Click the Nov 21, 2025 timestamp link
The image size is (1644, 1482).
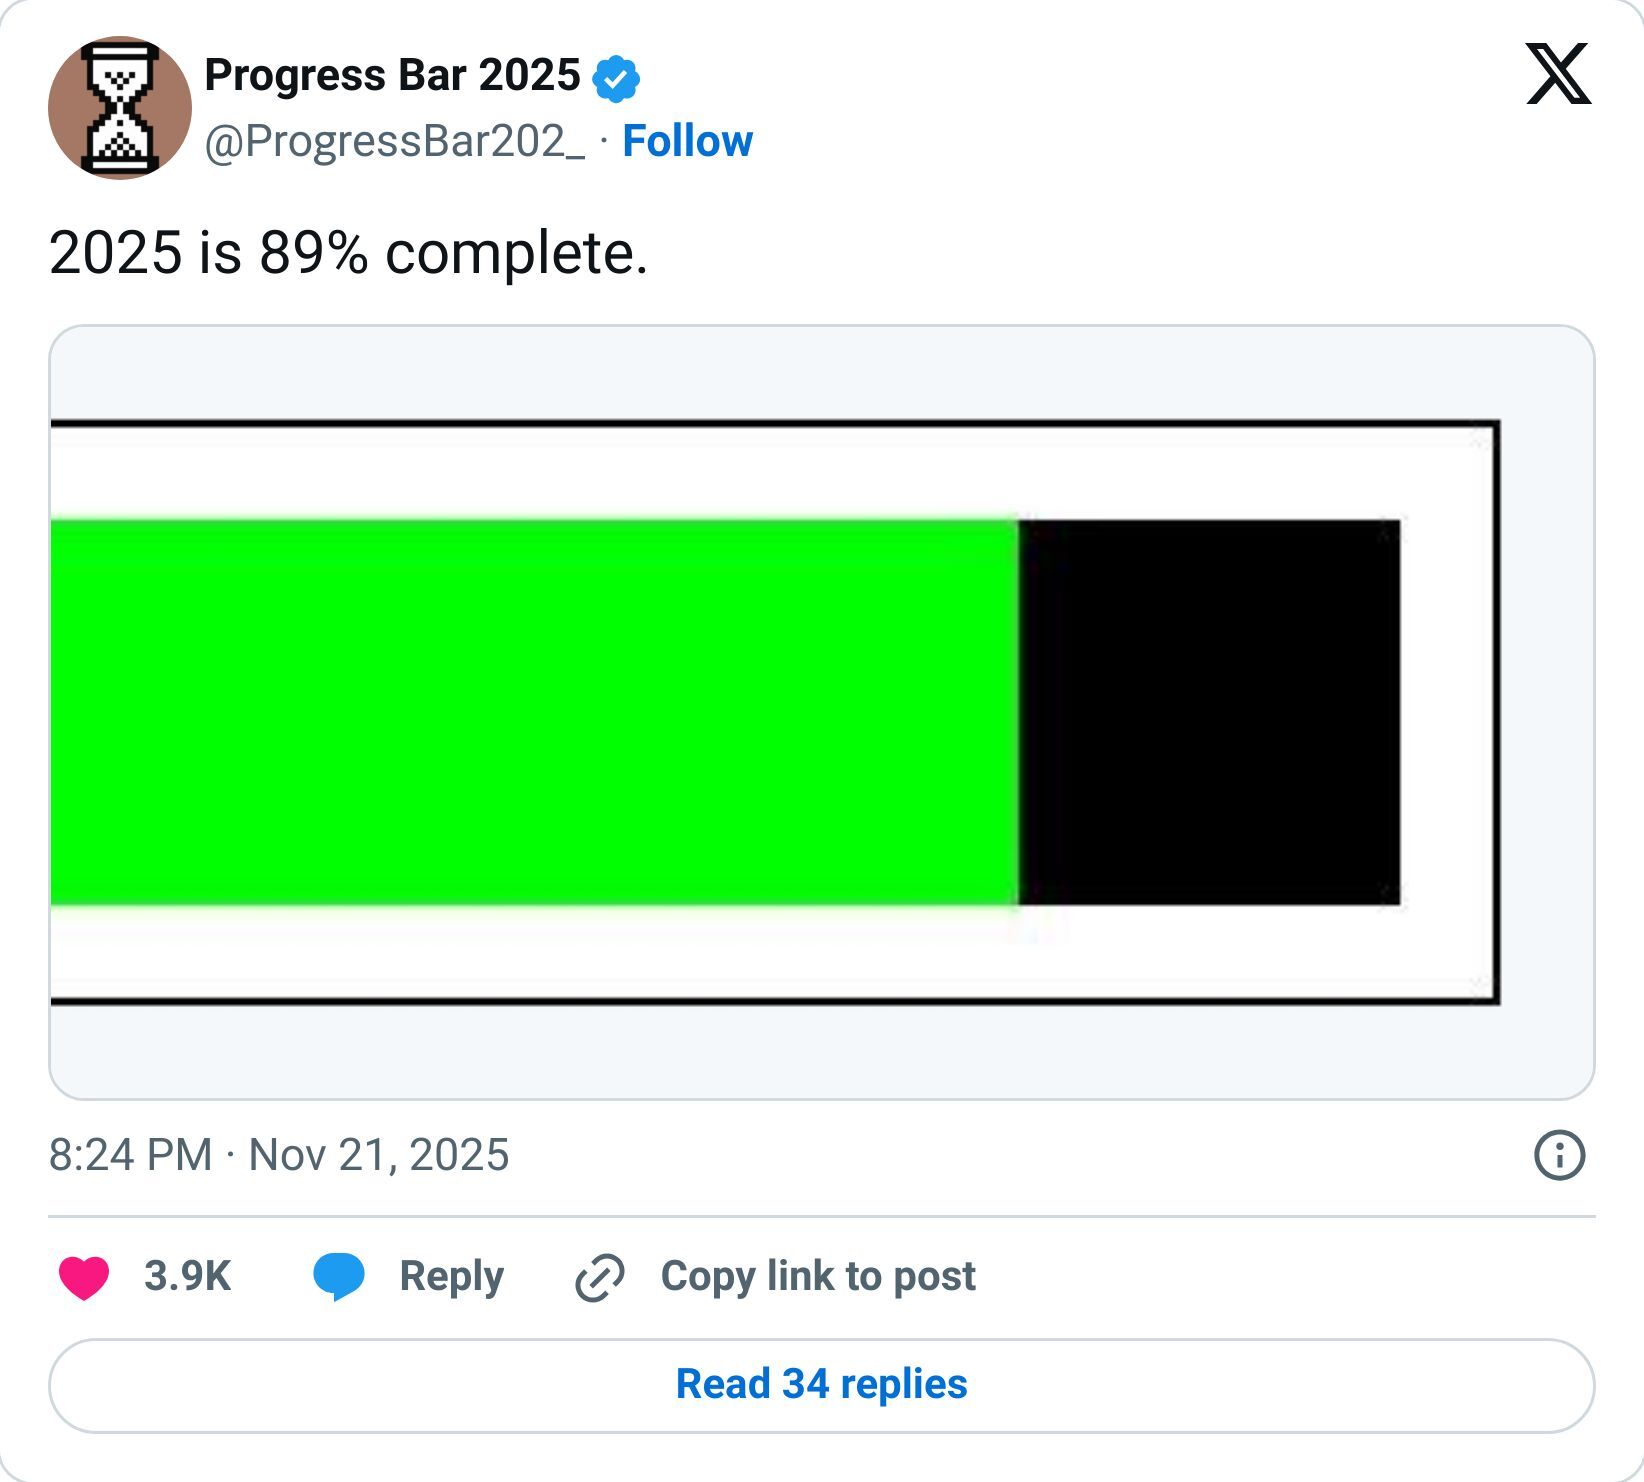pos(383,1156)
